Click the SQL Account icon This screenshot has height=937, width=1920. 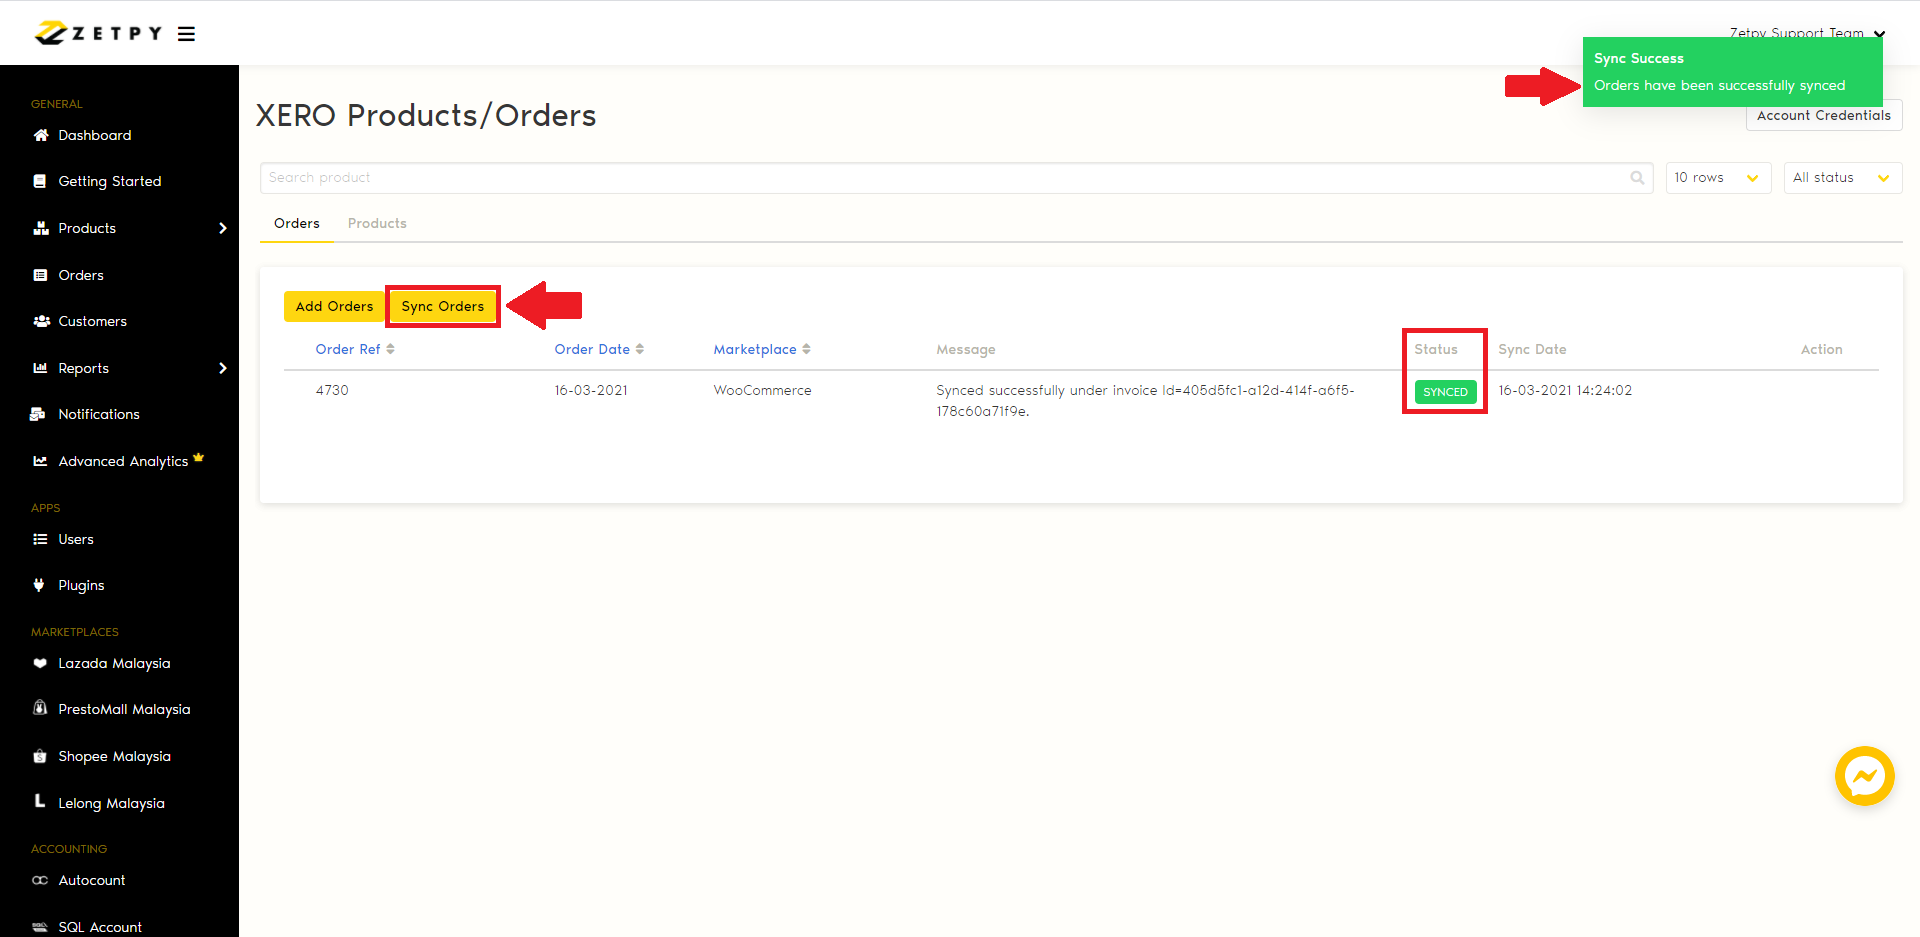[40, 927]
